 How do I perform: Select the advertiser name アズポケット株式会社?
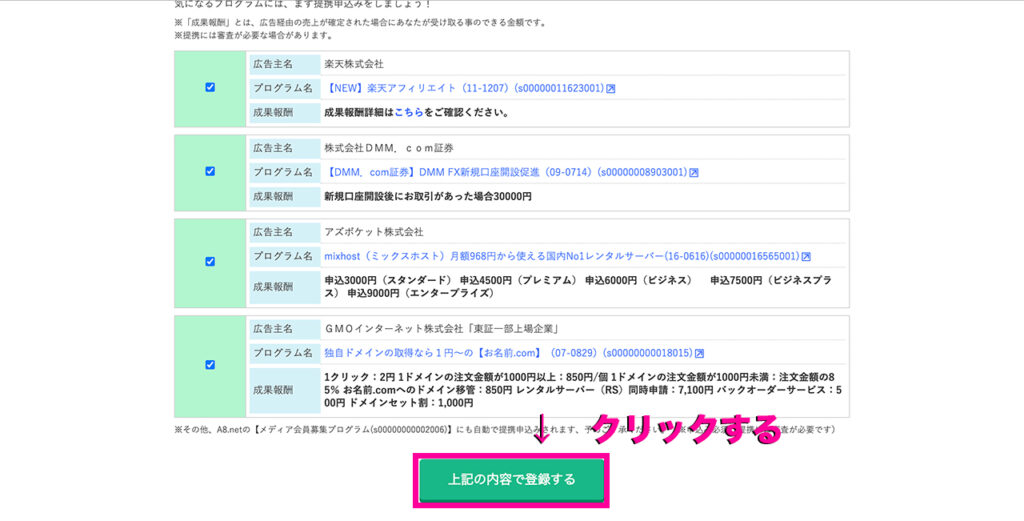[x=374, y=232]
